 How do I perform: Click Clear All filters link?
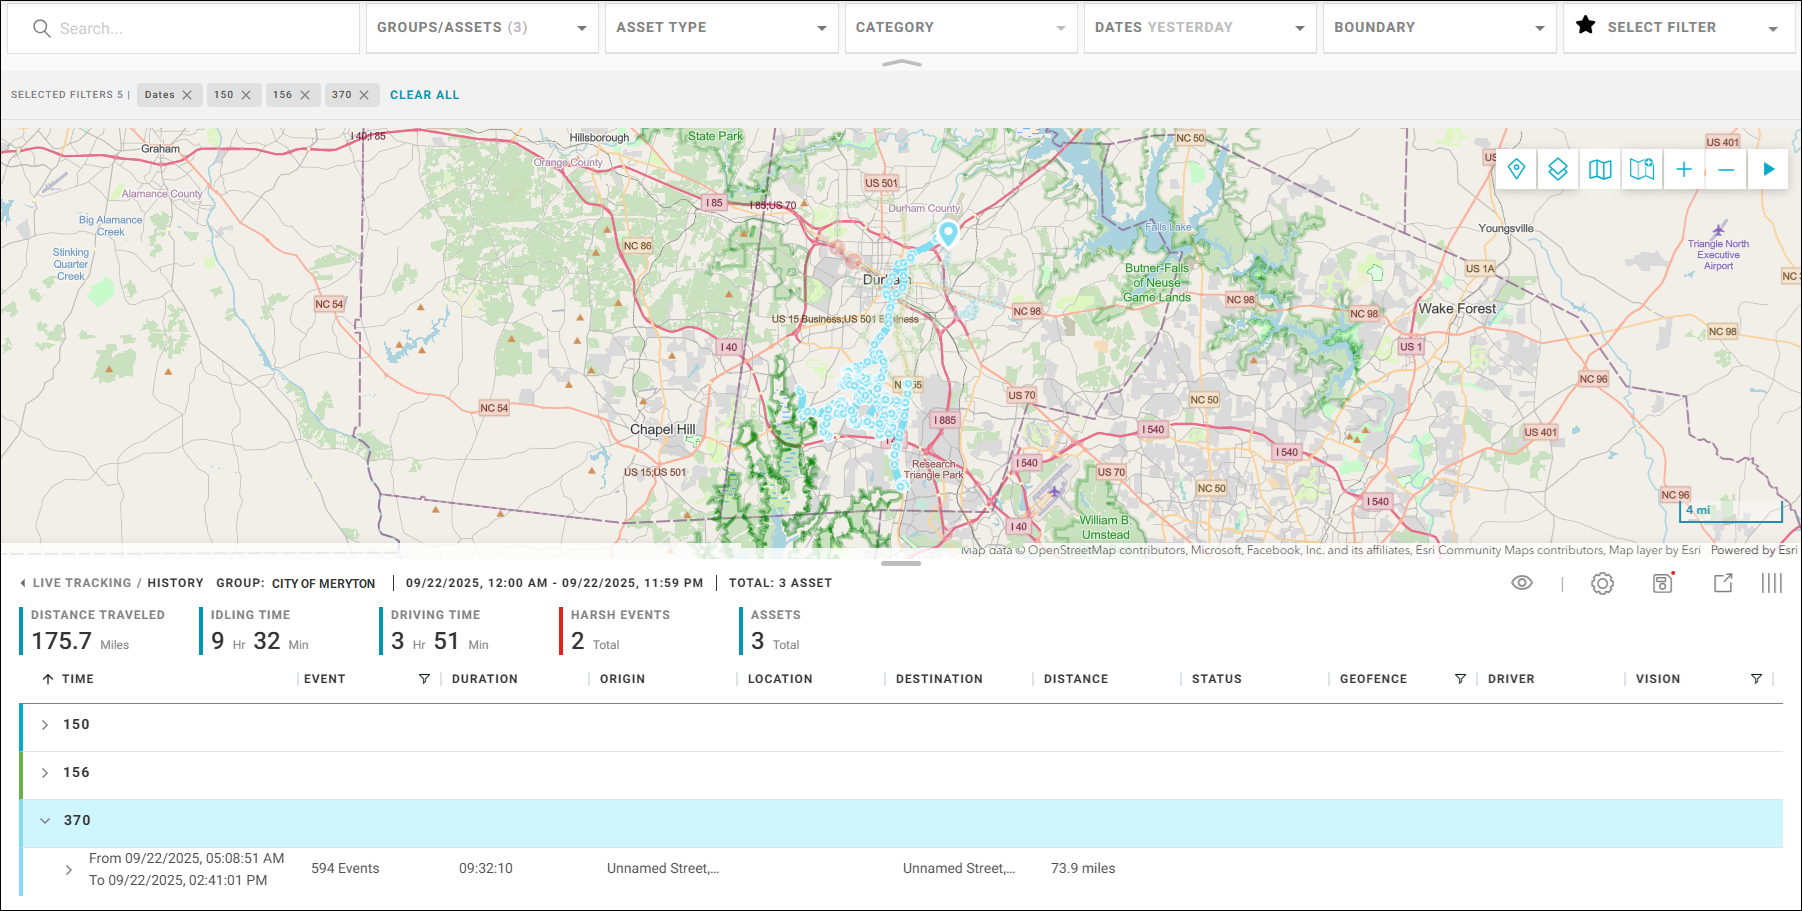point(425,95)
